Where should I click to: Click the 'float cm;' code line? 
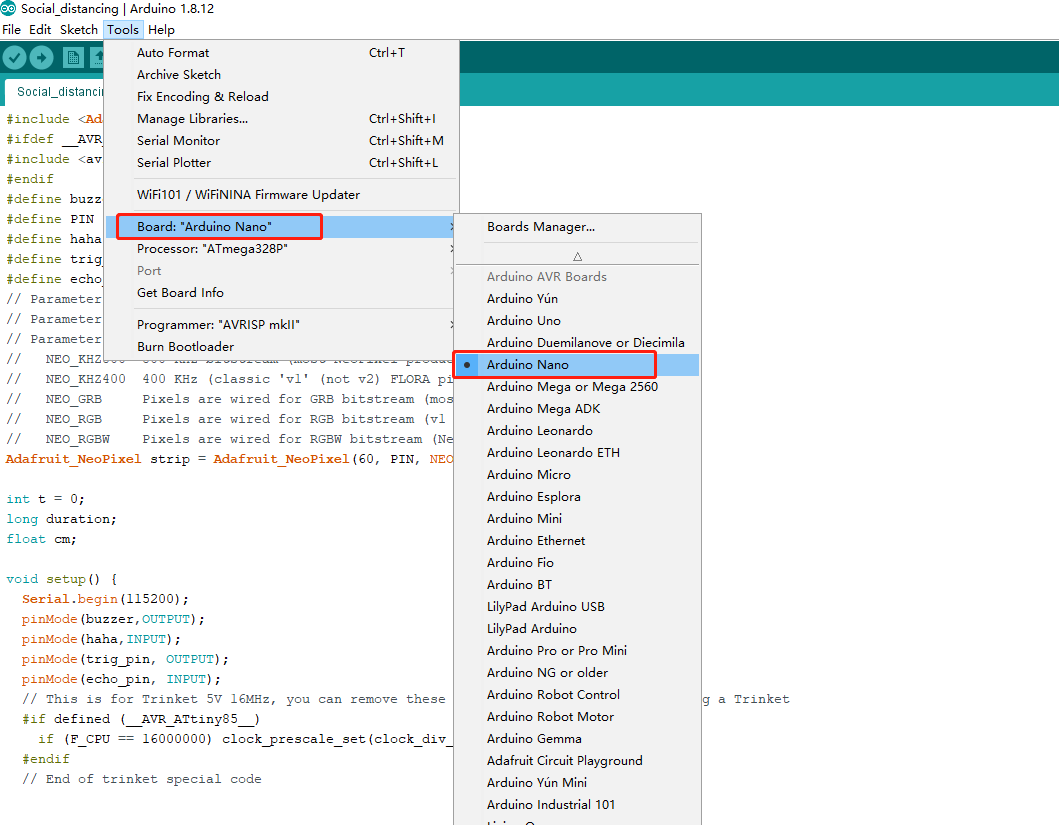41,539
